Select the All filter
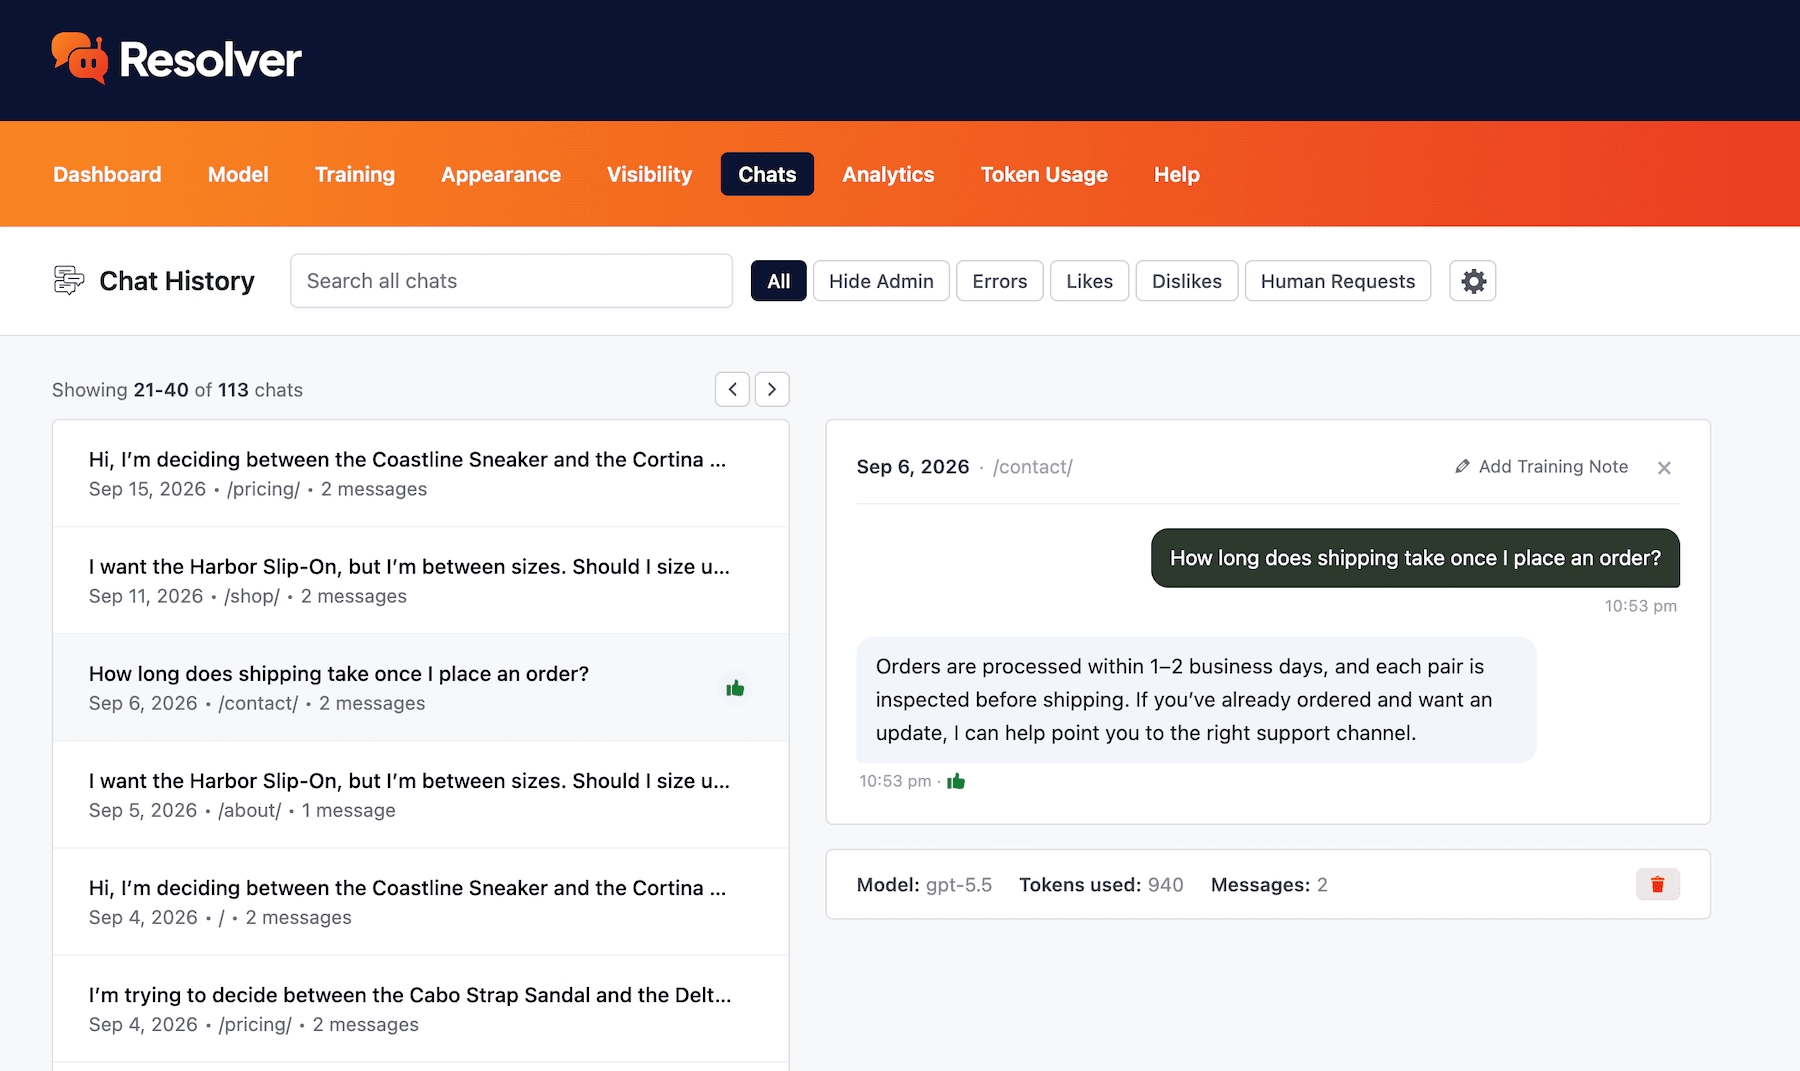This screenshot has height=1071, width=1800. click(778, 281)
